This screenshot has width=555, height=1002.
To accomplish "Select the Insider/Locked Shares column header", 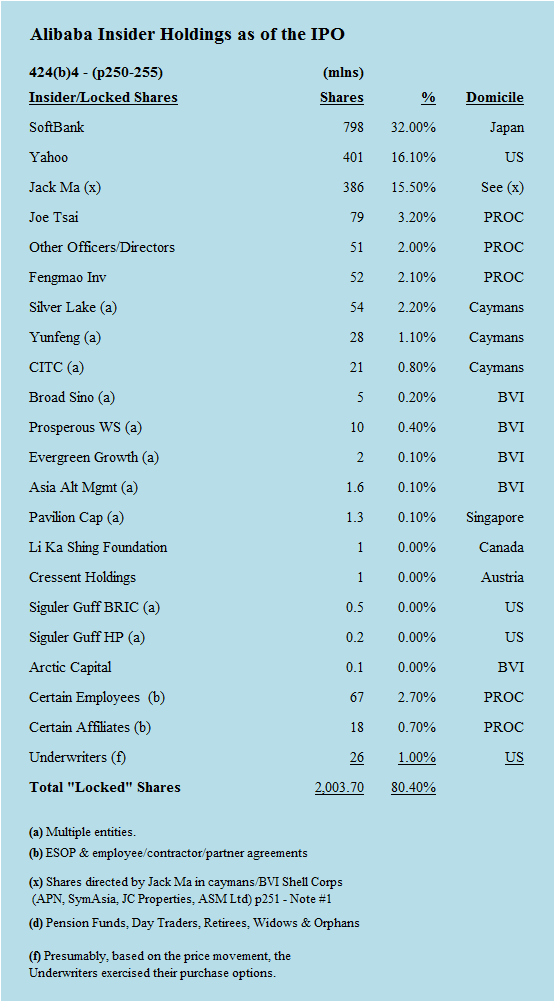I will point(103,98).
